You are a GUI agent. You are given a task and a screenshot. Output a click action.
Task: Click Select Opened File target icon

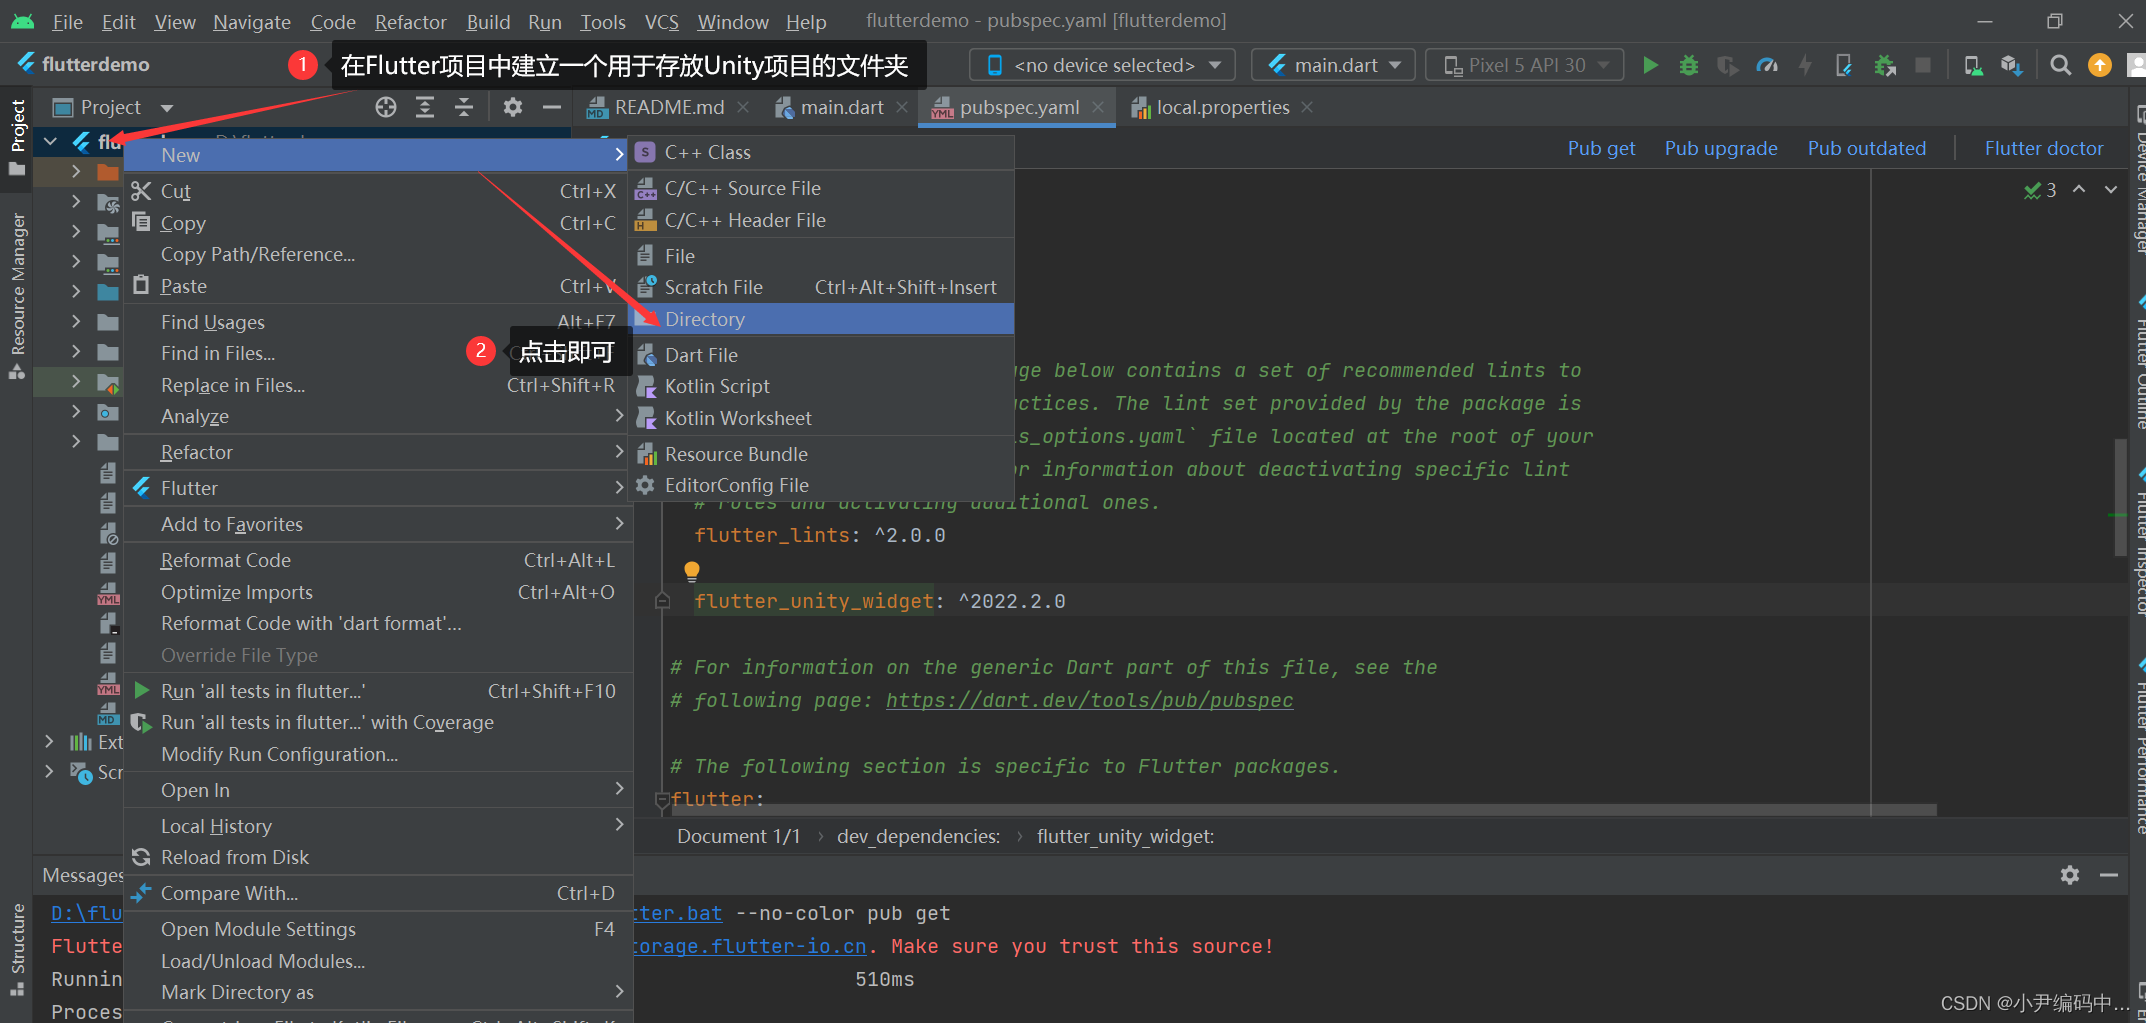(386, 107)
